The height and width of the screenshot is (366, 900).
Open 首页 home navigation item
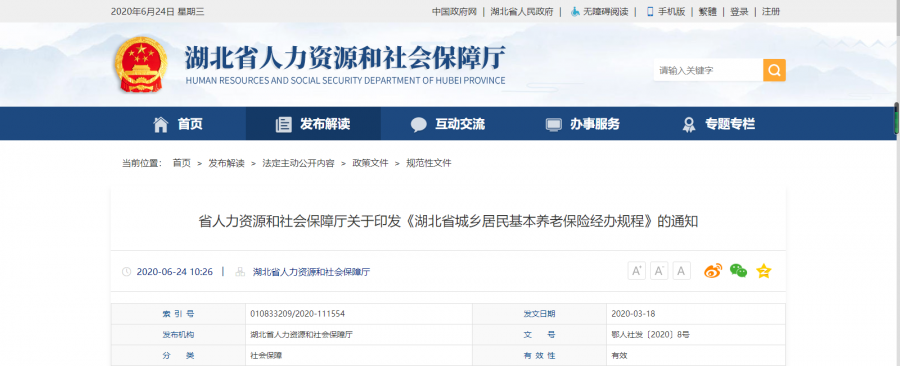(178, 123)
